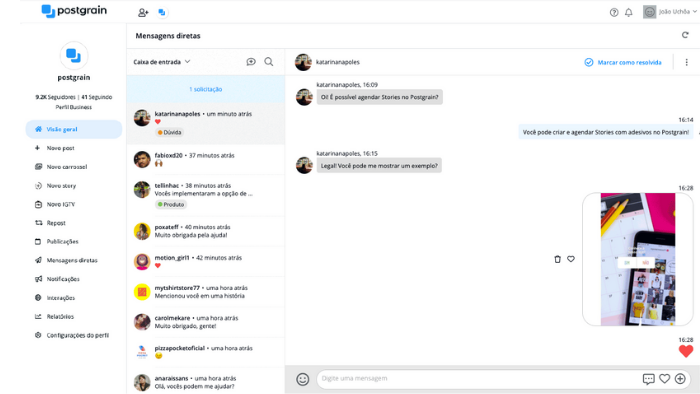Delete the sent image with trash icon
700x394 pixels.
557,259
